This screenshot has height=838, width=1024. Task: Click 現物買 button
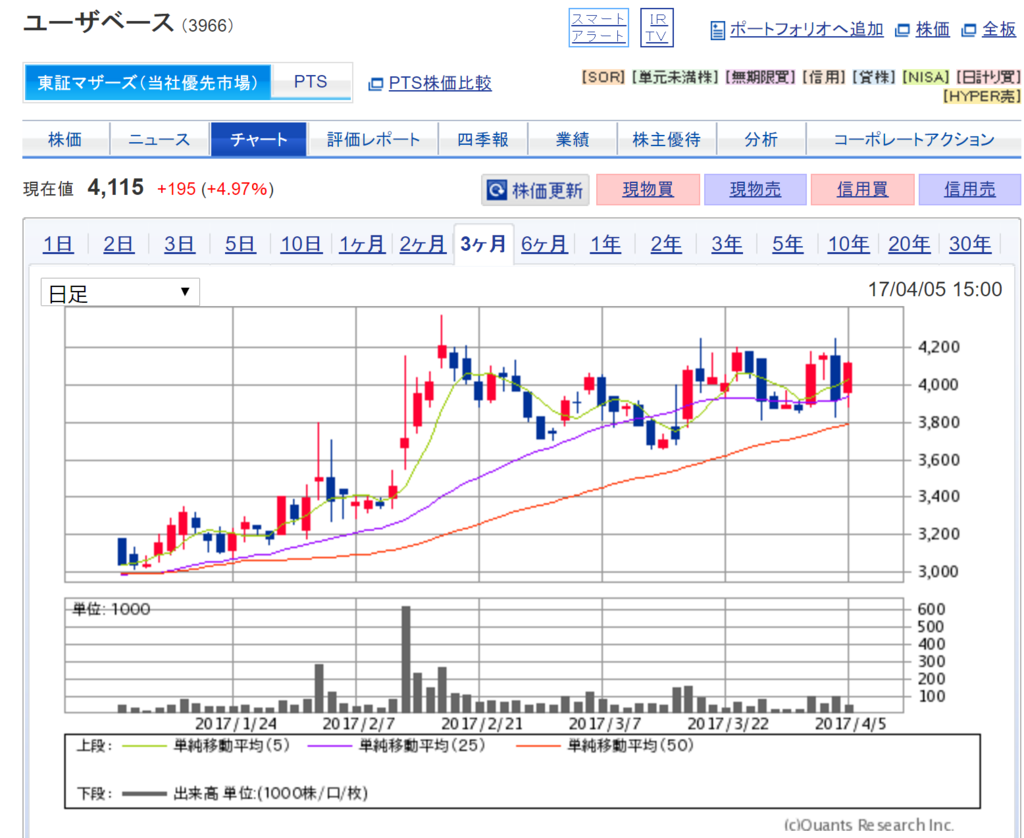648,189
